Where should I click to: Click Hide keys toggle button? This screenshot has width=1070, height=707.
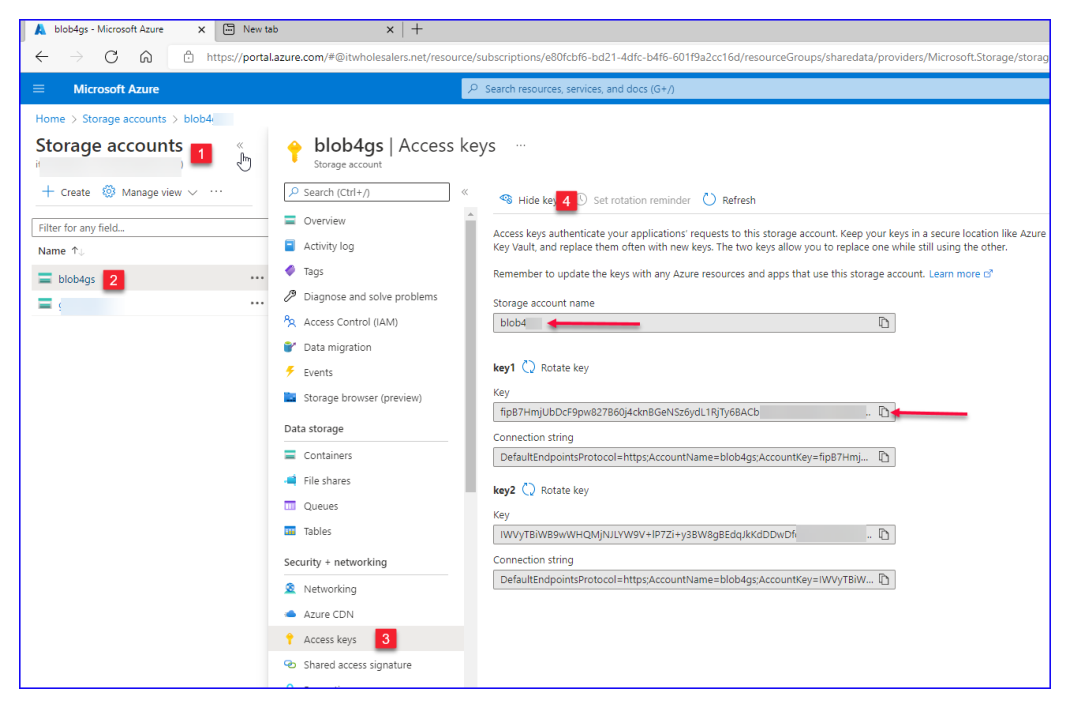click(529, 200)
